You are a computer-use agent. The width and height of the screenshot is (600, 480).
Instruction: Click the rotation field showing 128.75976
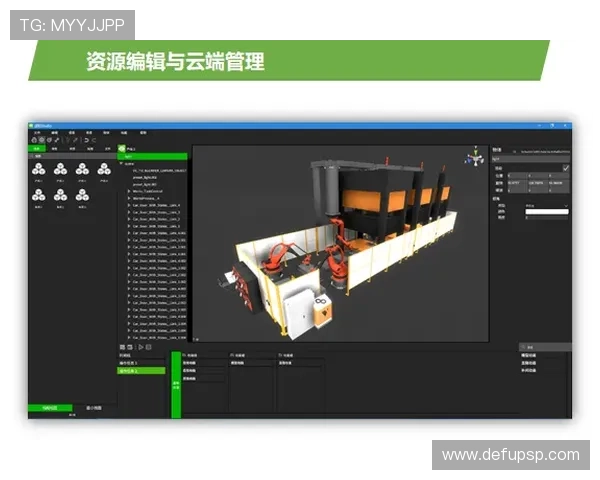pyautogui.click(x=537, y=183)
